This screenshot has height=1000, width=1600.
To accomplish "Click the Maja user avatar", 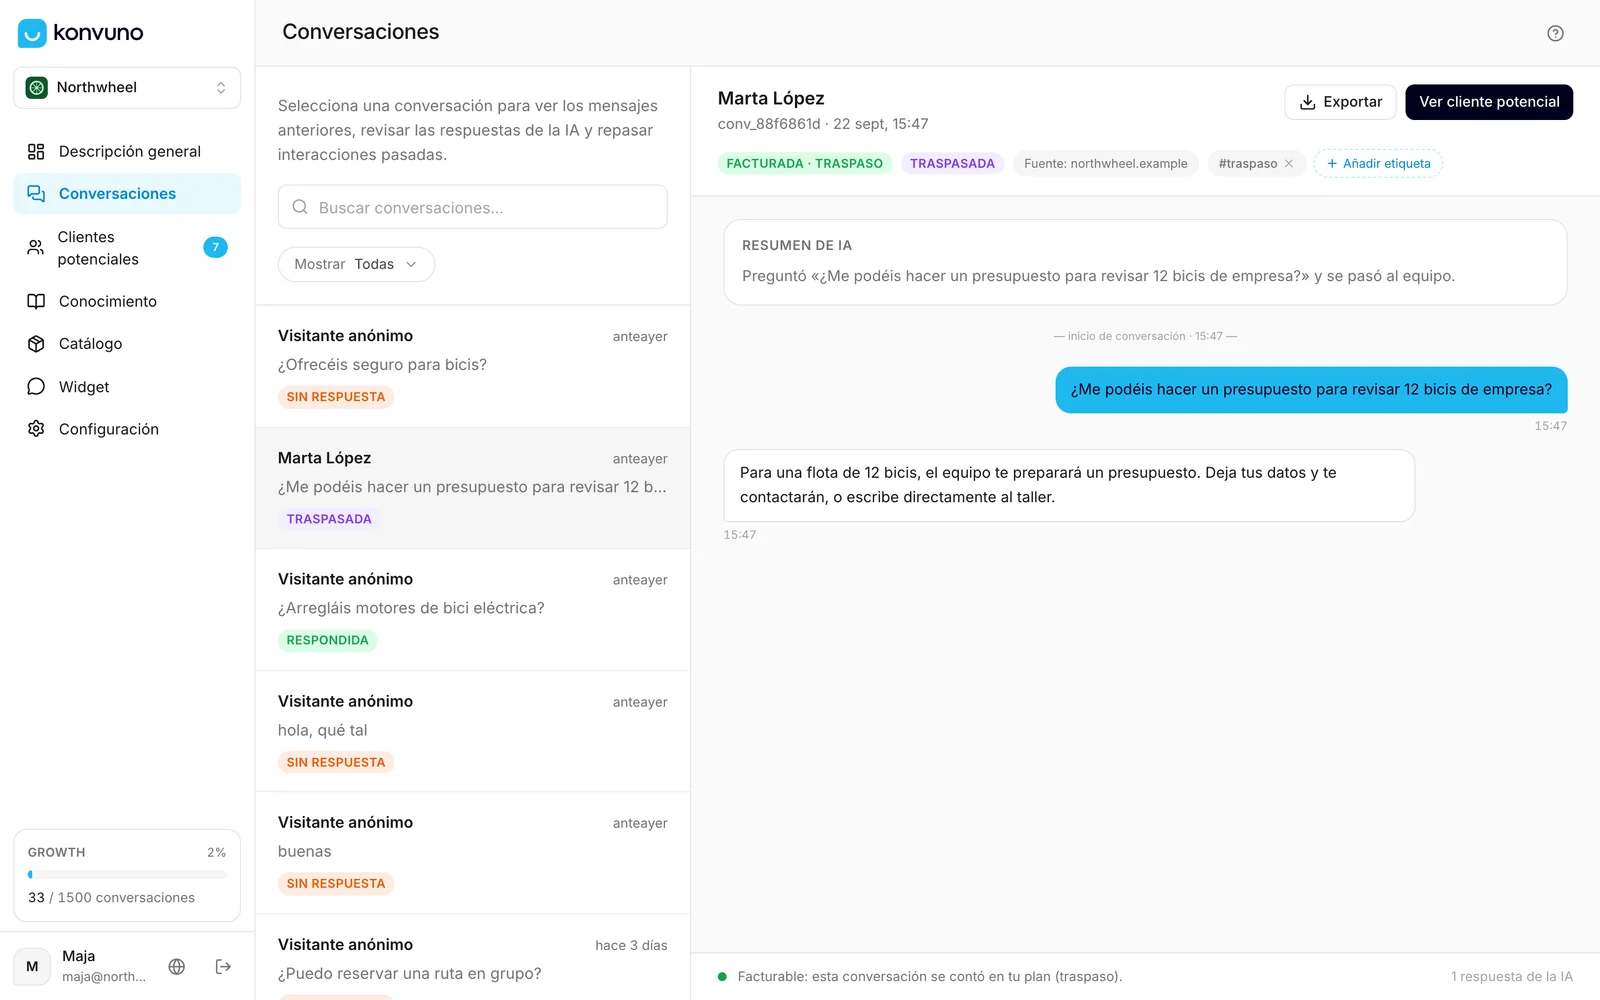I will [x=32, y=966].
